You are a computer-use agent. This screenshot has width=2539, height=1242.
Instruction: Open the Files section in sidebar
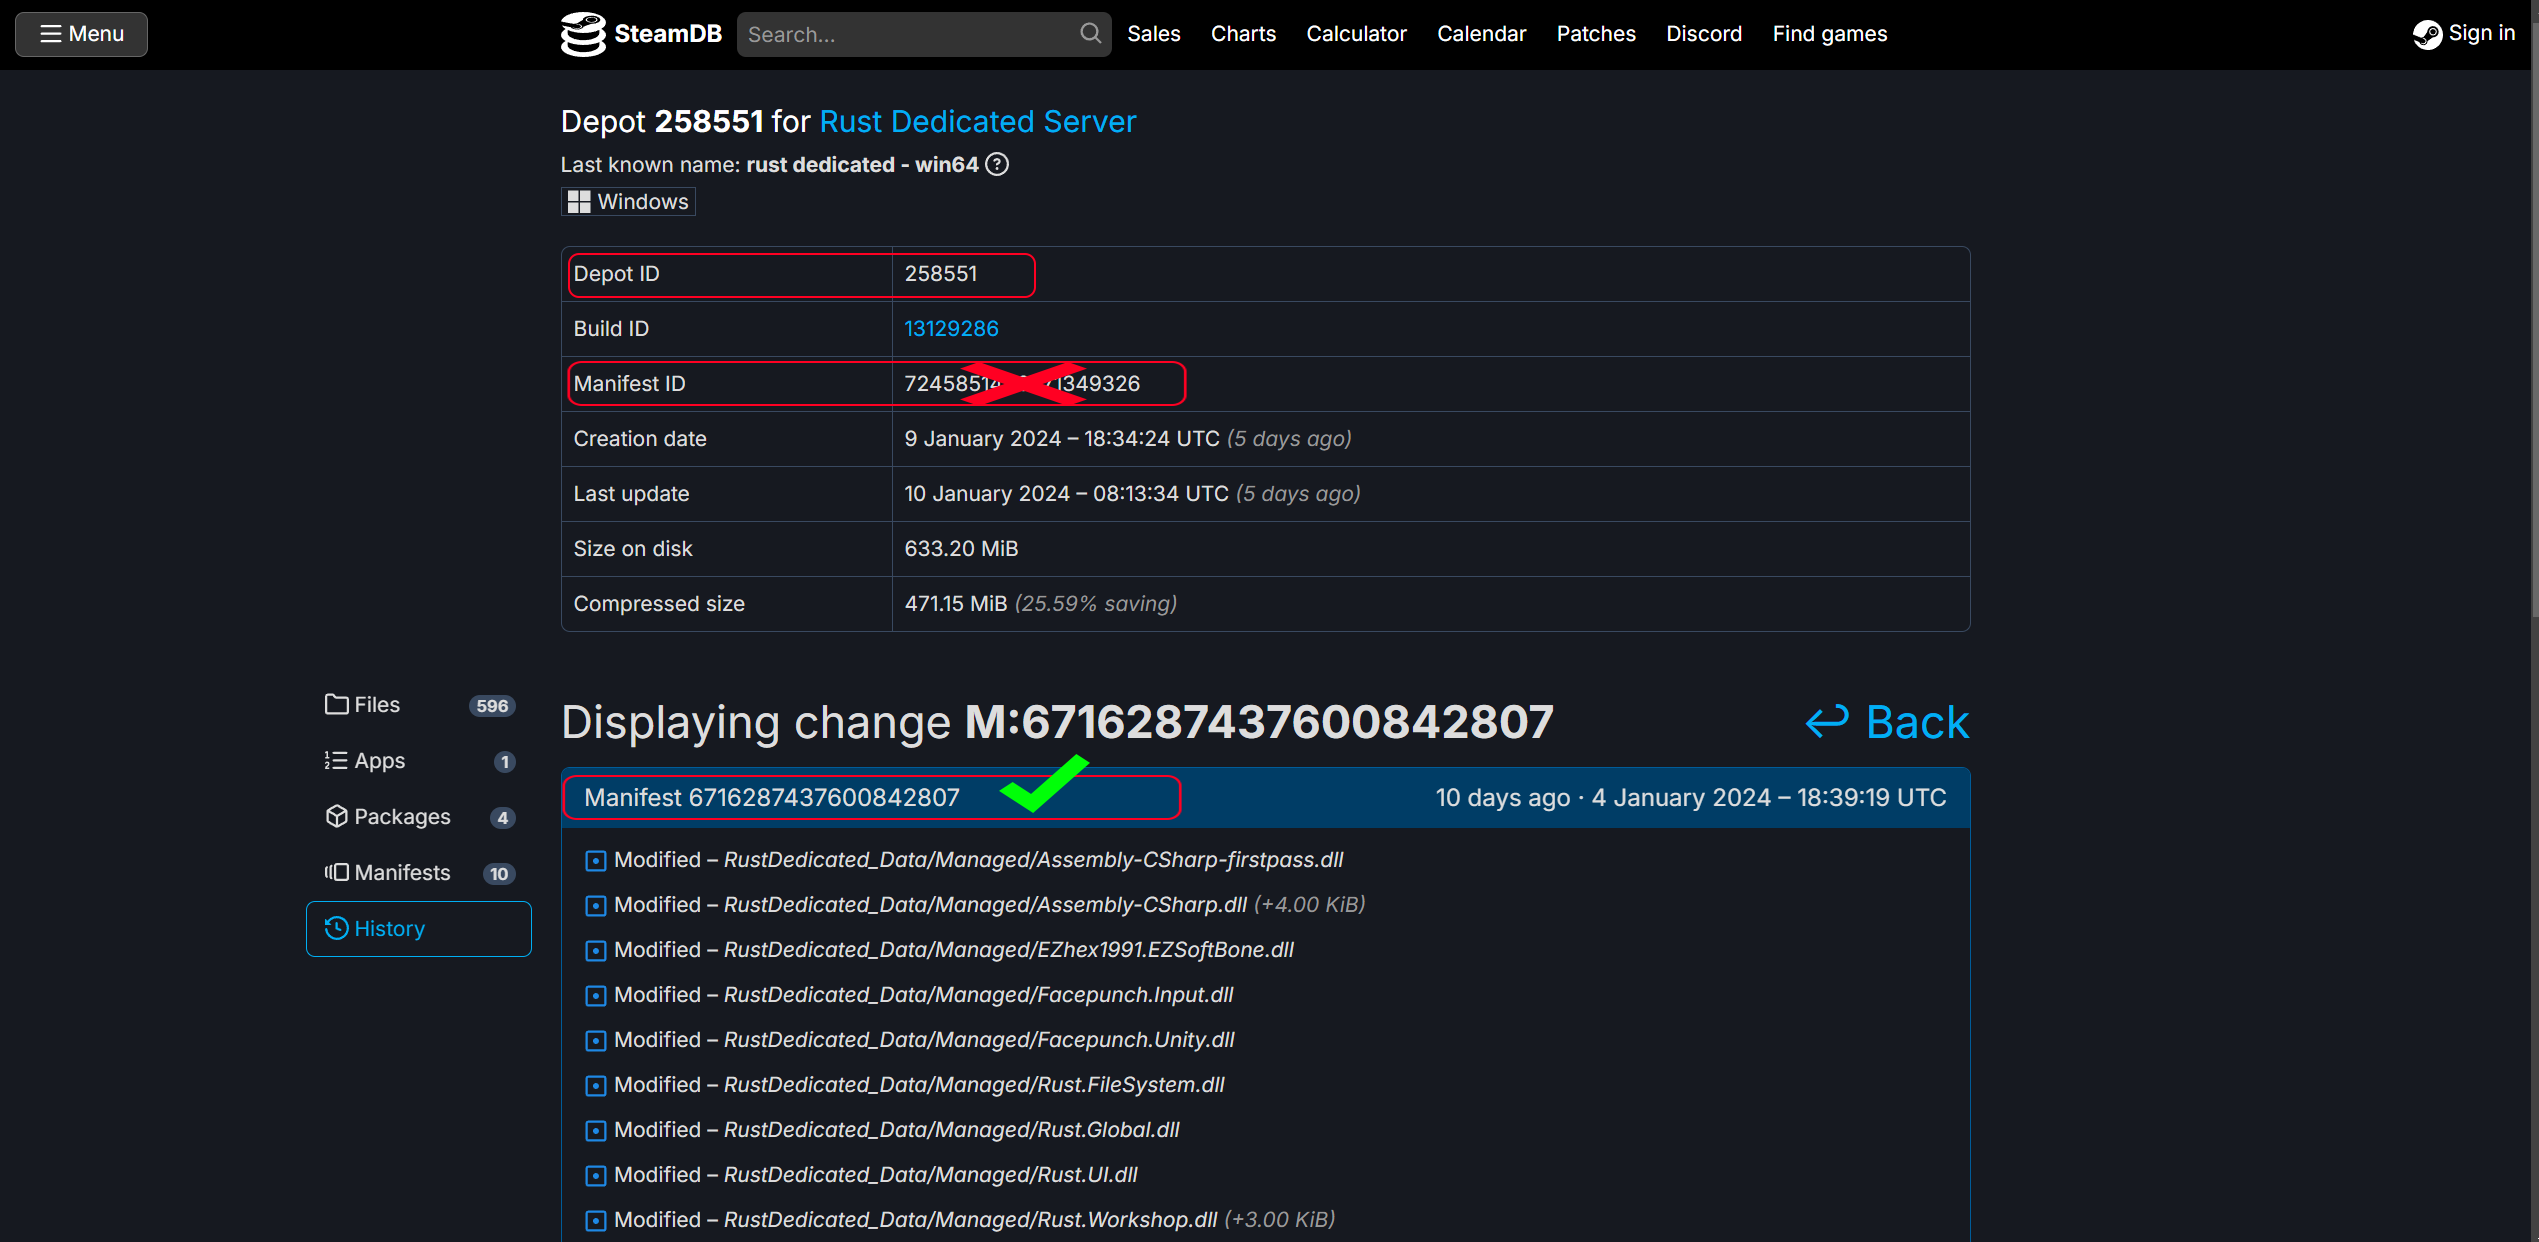pyautogui.click(x=375, y=704)
